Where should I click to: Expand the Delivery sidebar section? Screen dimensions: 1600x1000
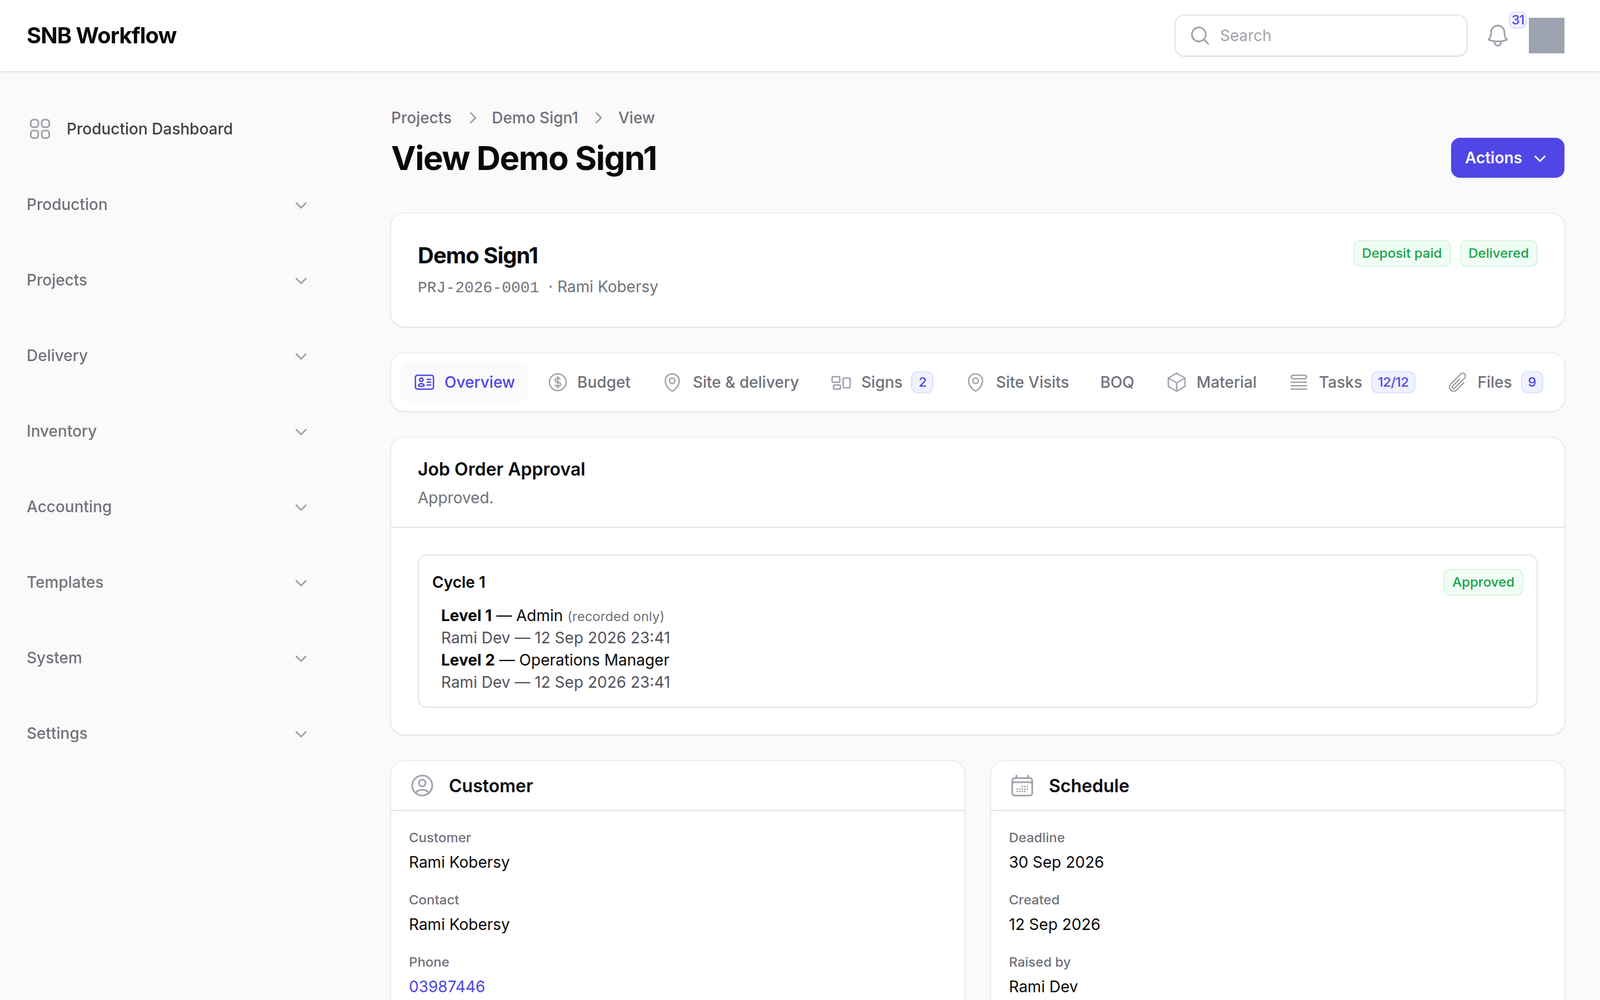coord(167,356)
